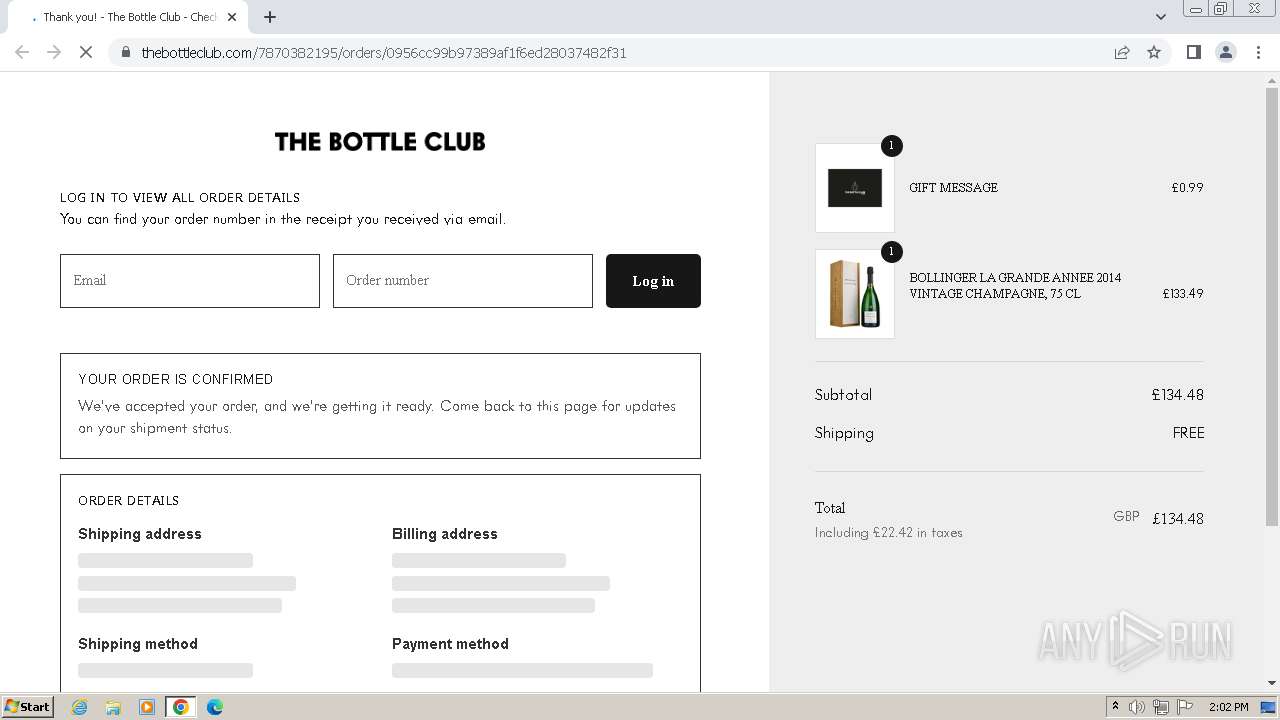
Task: Share this page icon
Action: [x=1122, y=52]
